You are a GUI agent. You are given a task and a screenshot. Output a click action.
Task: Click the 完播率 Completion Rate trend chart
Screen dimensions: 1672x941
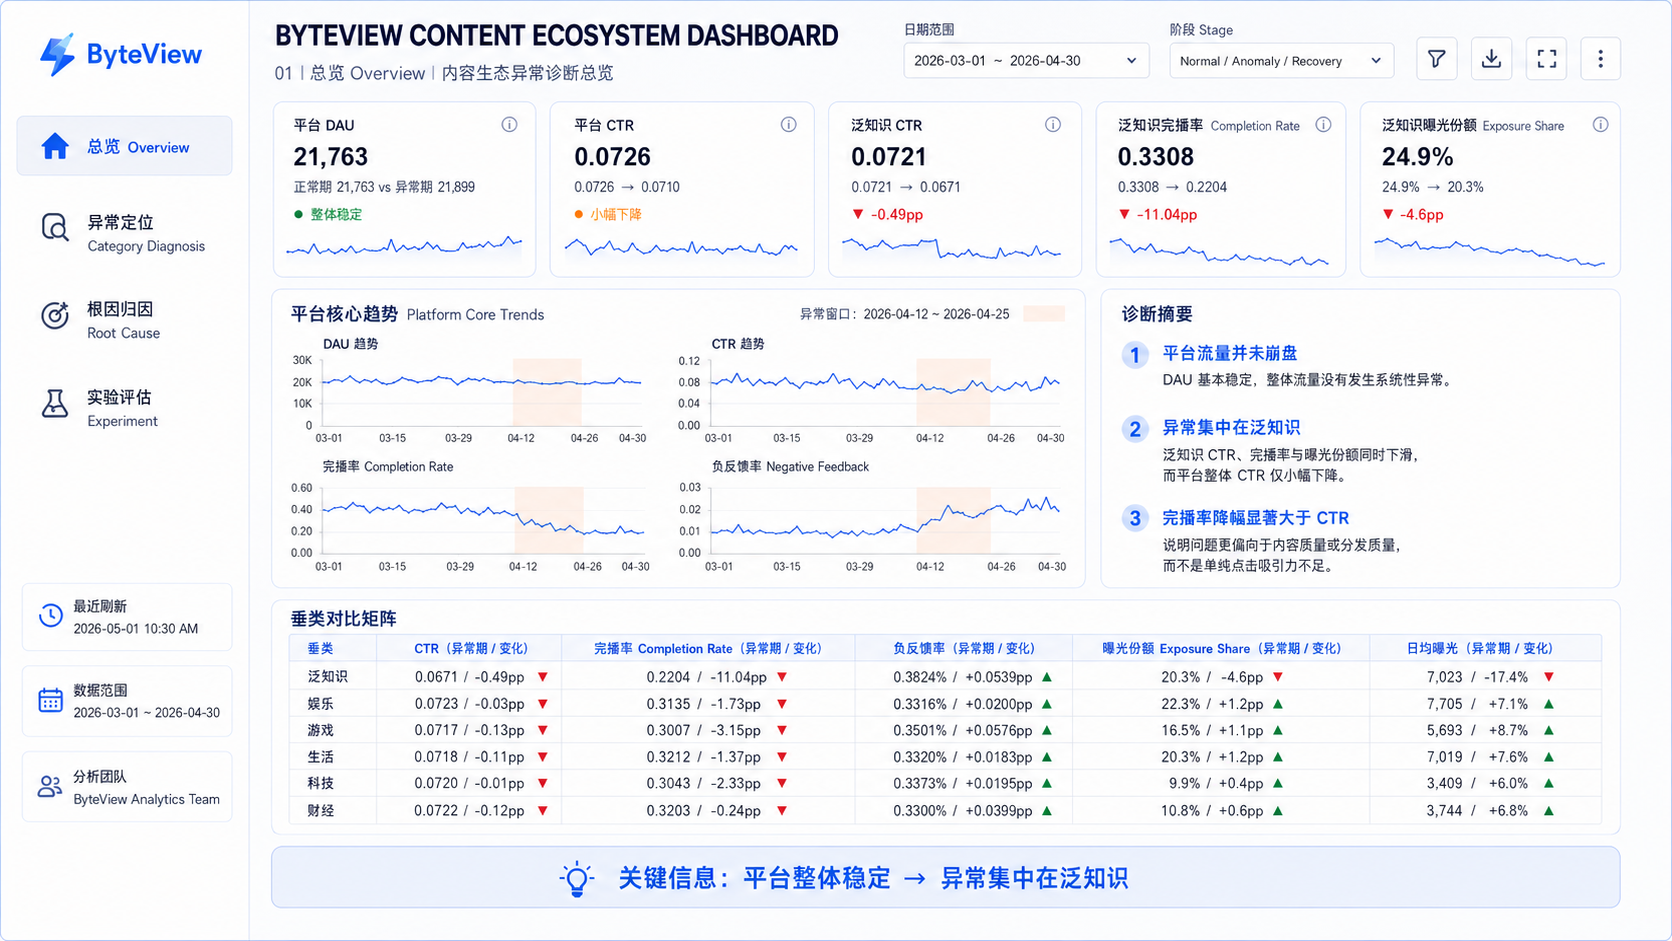(482, 520)
